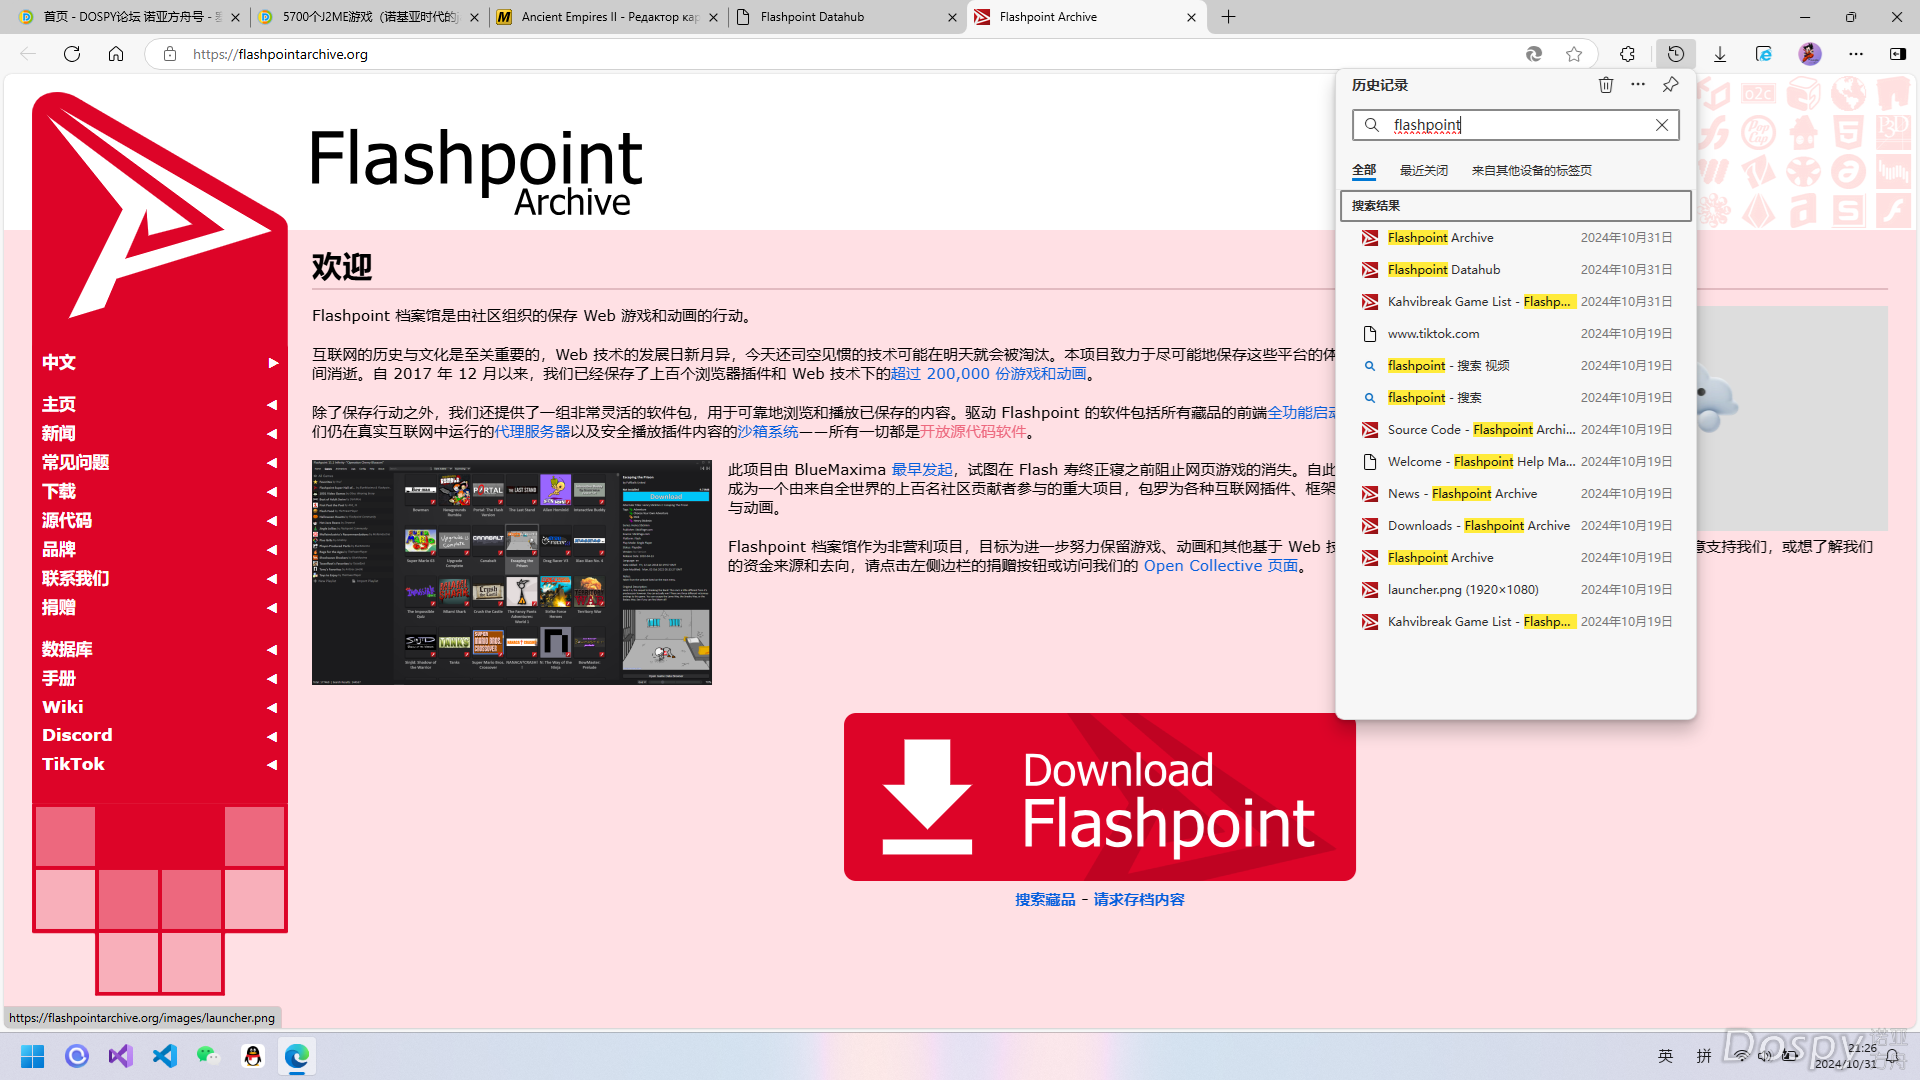Open the 捐赠 sidebar item
Viewport: 1920px width, 1080px height.
160,607
